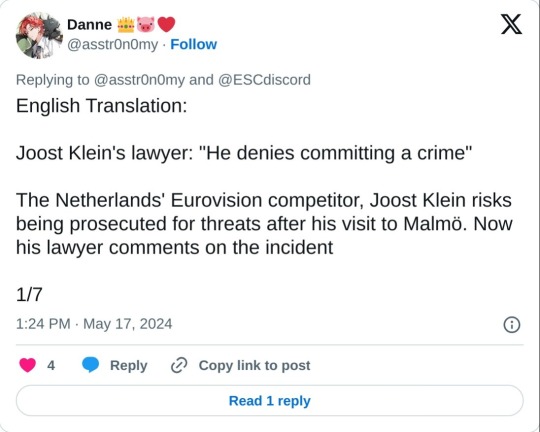
Task: Click the like count of 4
Action: point(51,365)
